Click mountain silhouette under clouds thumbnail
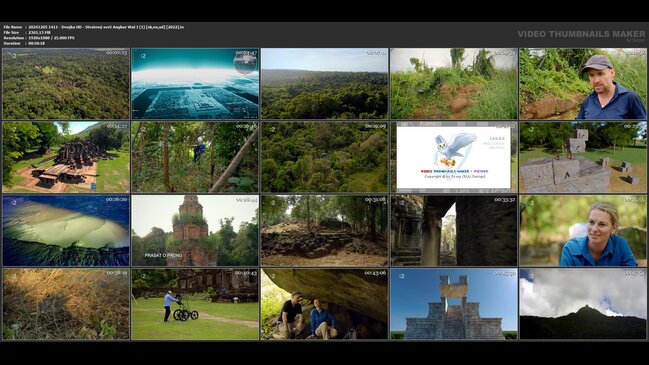649x365 pixels. click(583, 304)
